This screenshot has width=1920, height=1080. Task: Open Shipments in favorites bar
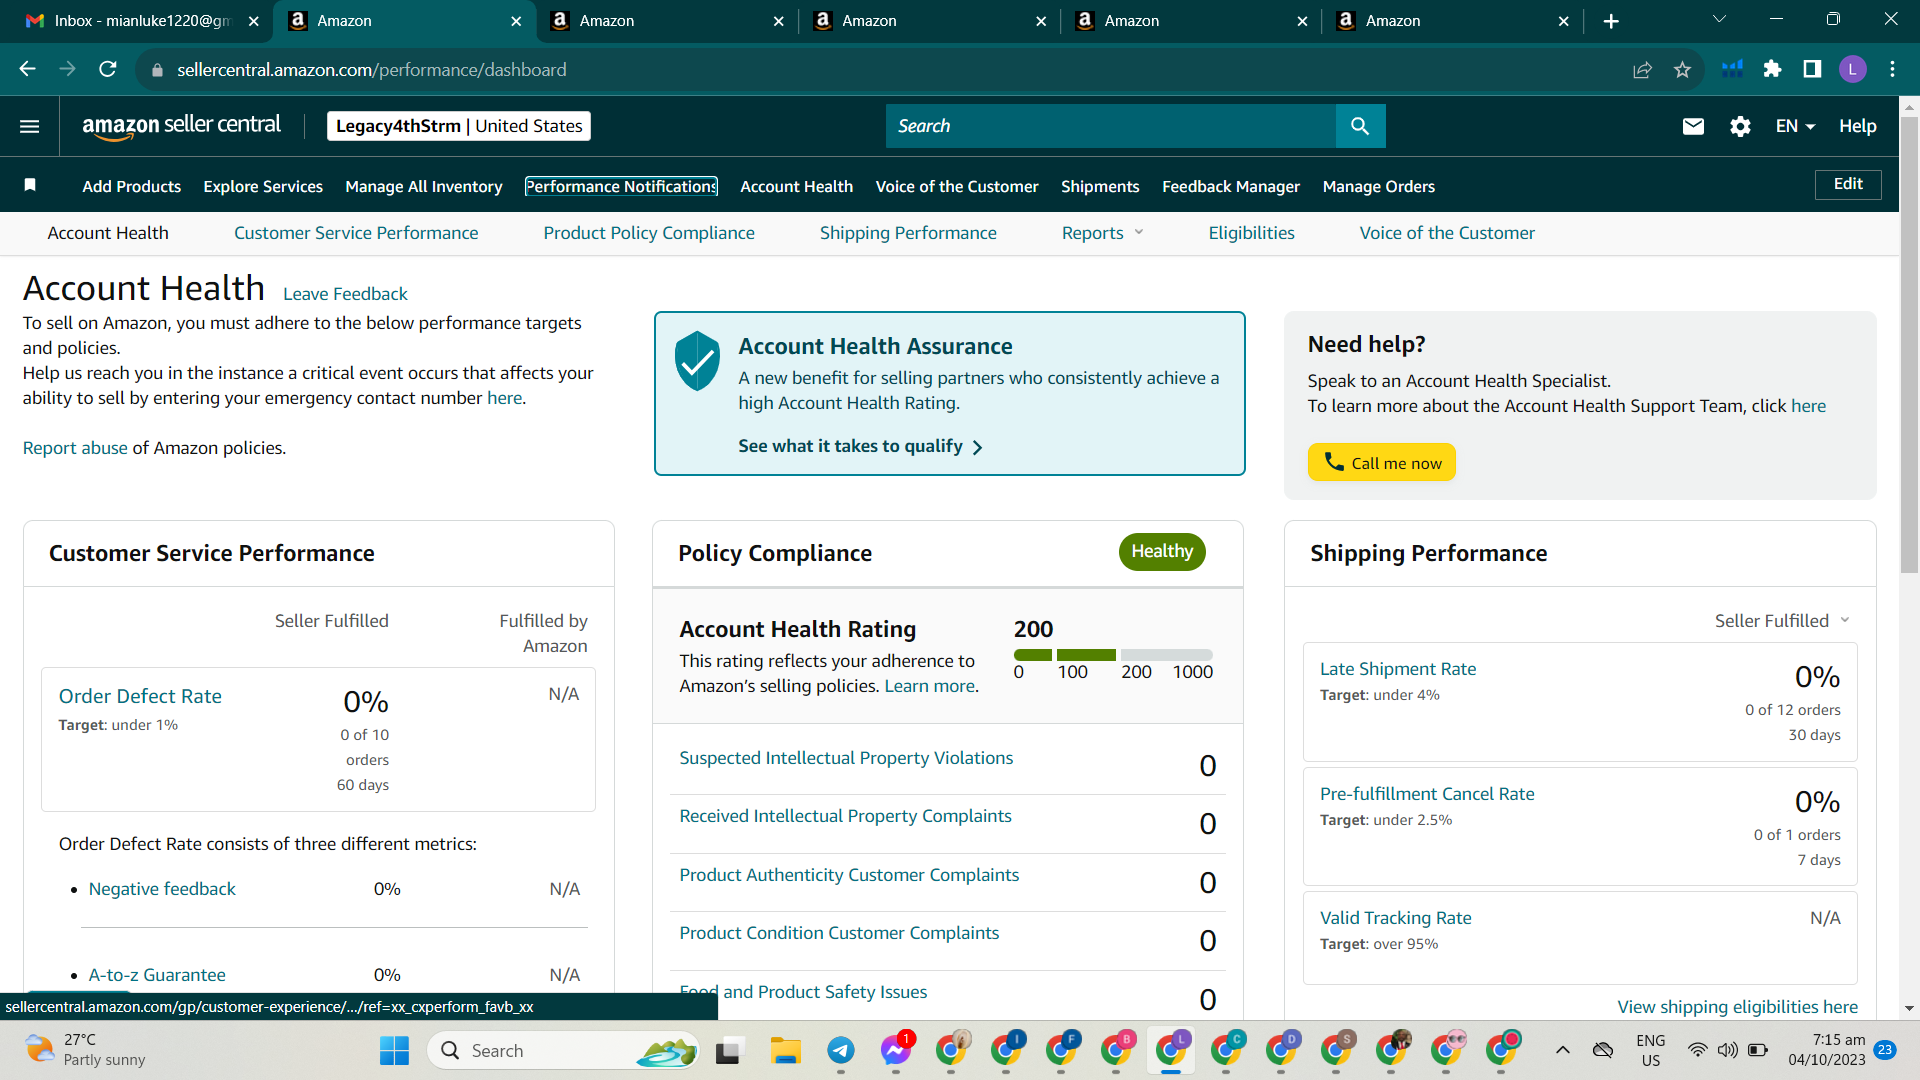1100,187
